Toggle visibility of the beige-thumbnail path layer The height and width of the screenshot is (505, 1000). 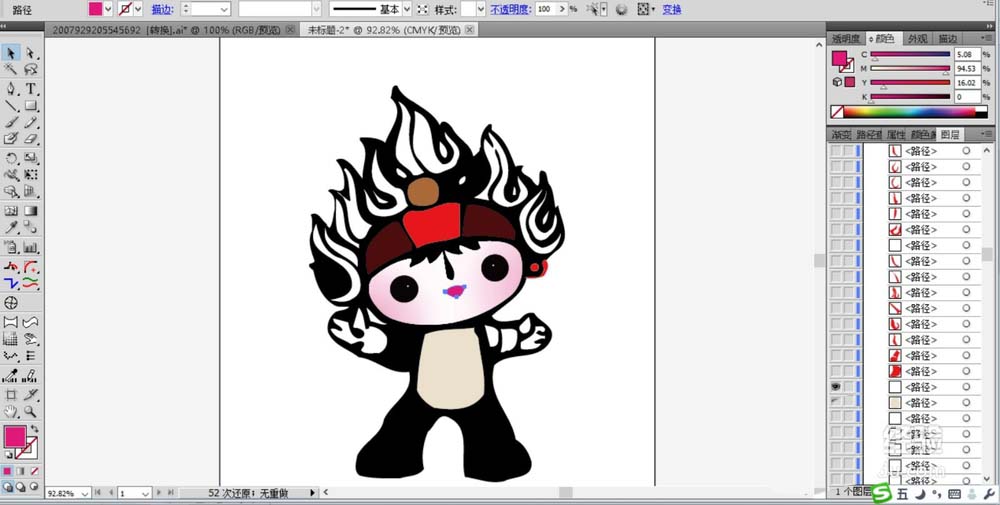835,402
